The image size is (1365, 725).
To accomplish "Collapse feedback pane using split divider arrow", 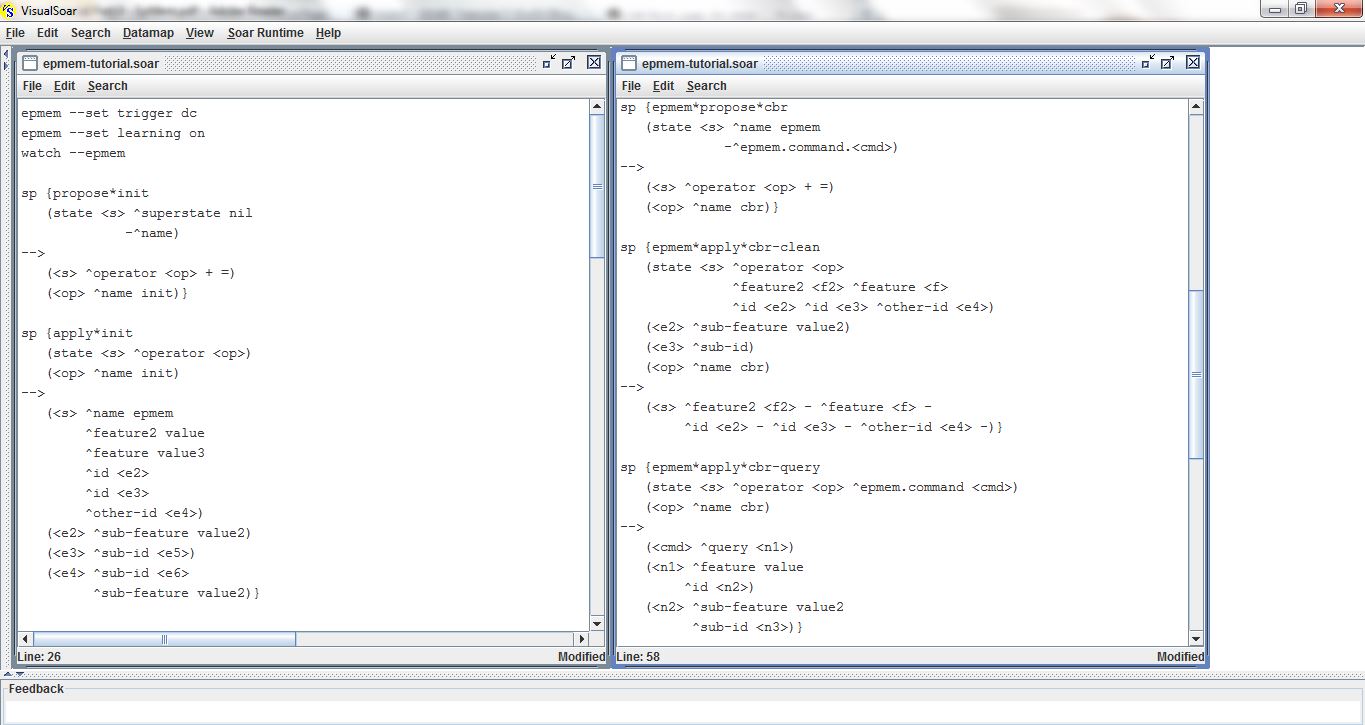I will (20, 674).
